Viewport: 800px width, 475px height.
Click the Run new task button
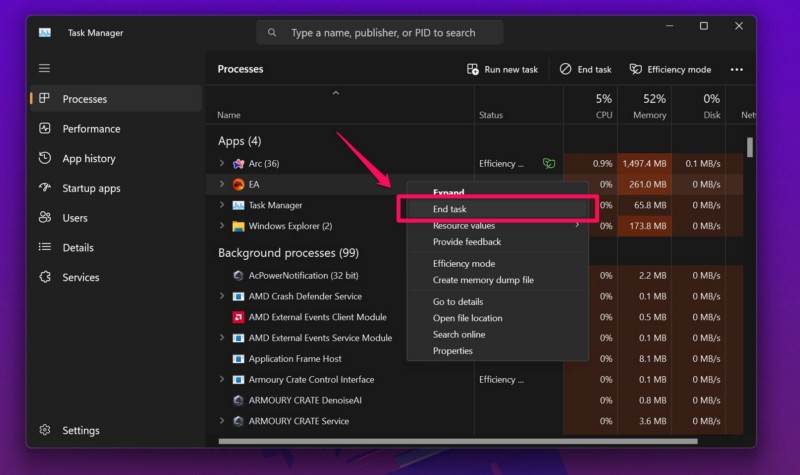point(502,69)
